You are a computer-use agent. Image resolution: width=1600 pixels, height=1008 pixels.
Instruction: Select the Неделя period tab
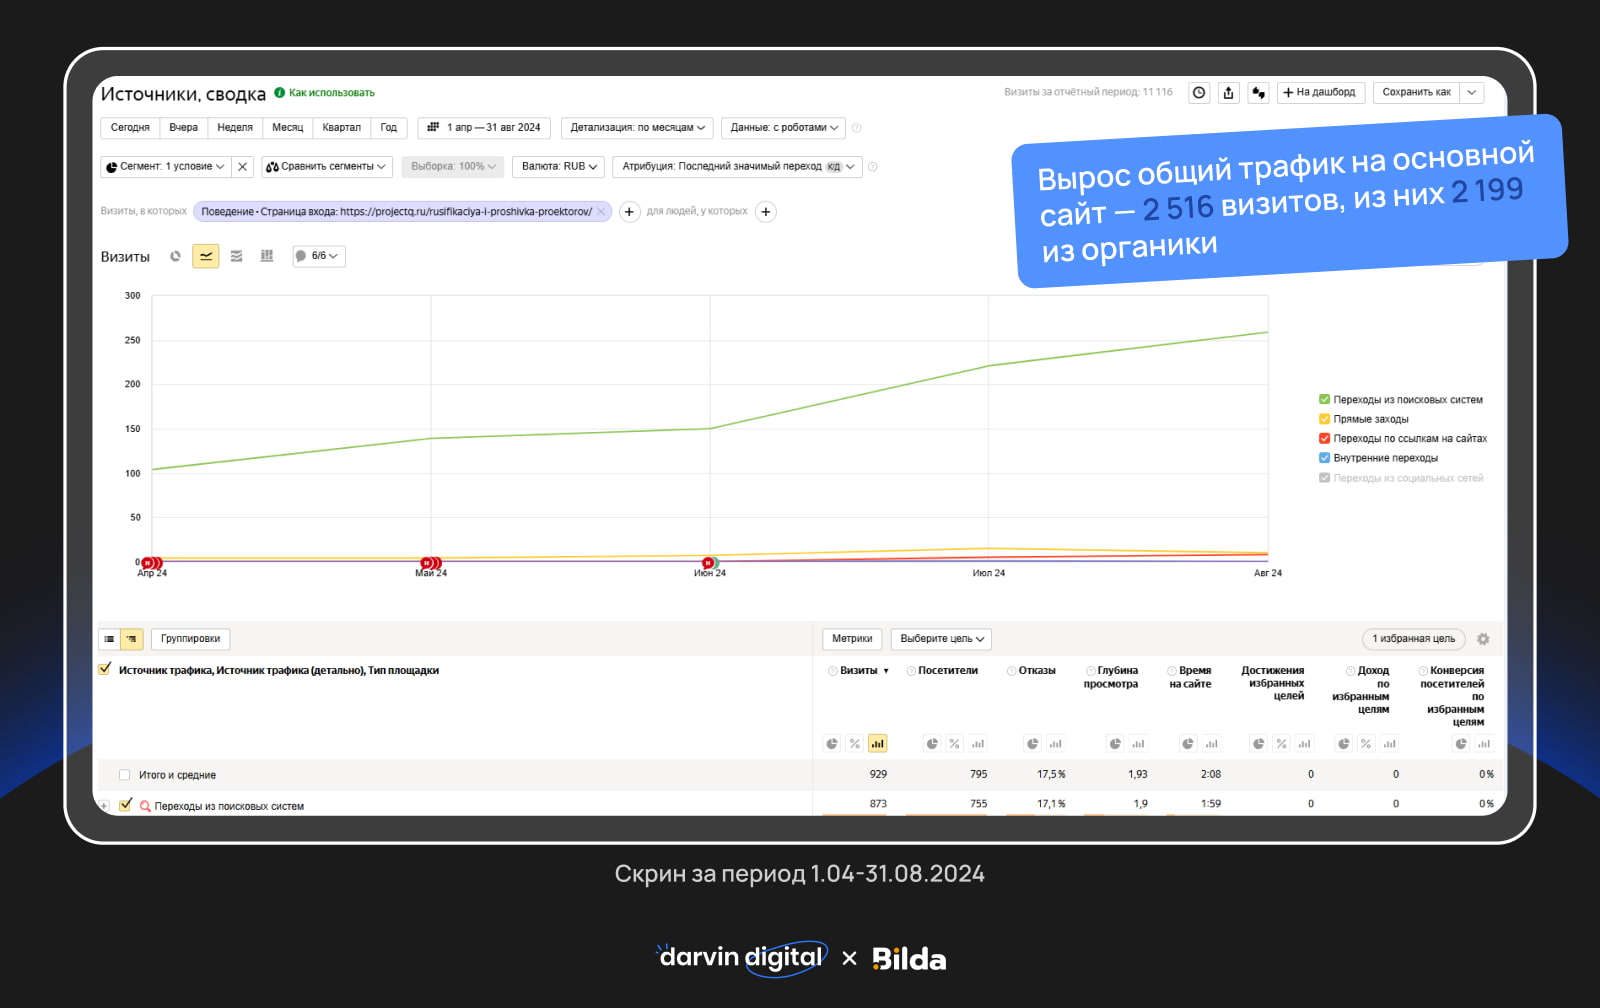(235, 128)
